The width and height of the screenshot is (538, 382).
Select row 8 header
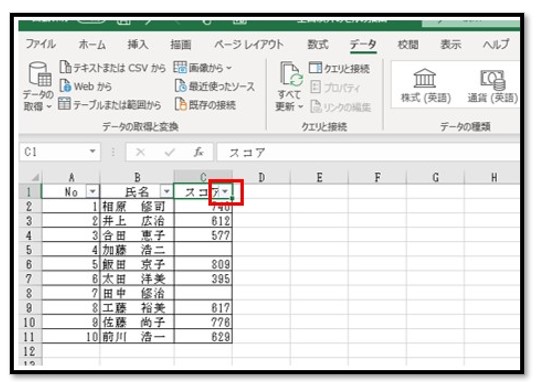click(x=30, y=293)
